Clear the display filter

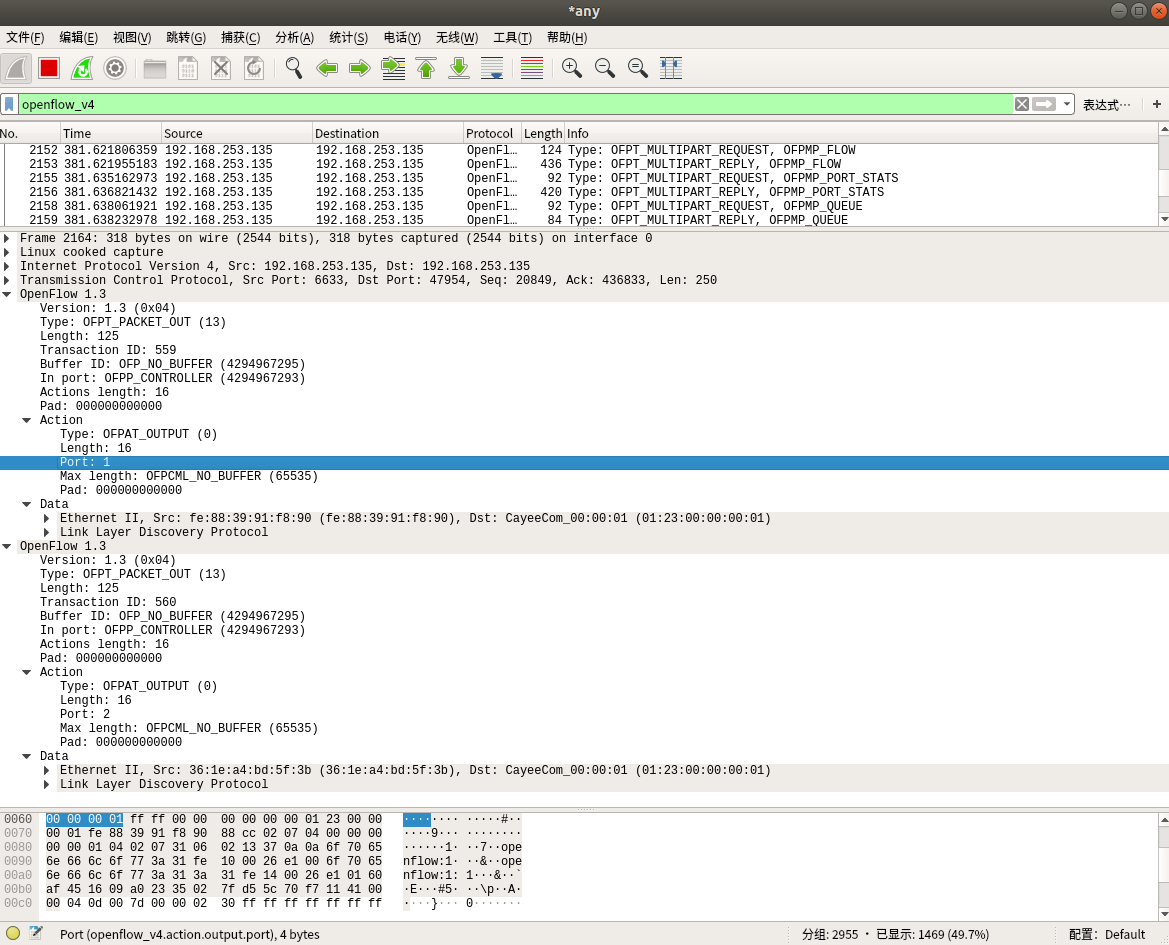click(x=1021, y=104)
